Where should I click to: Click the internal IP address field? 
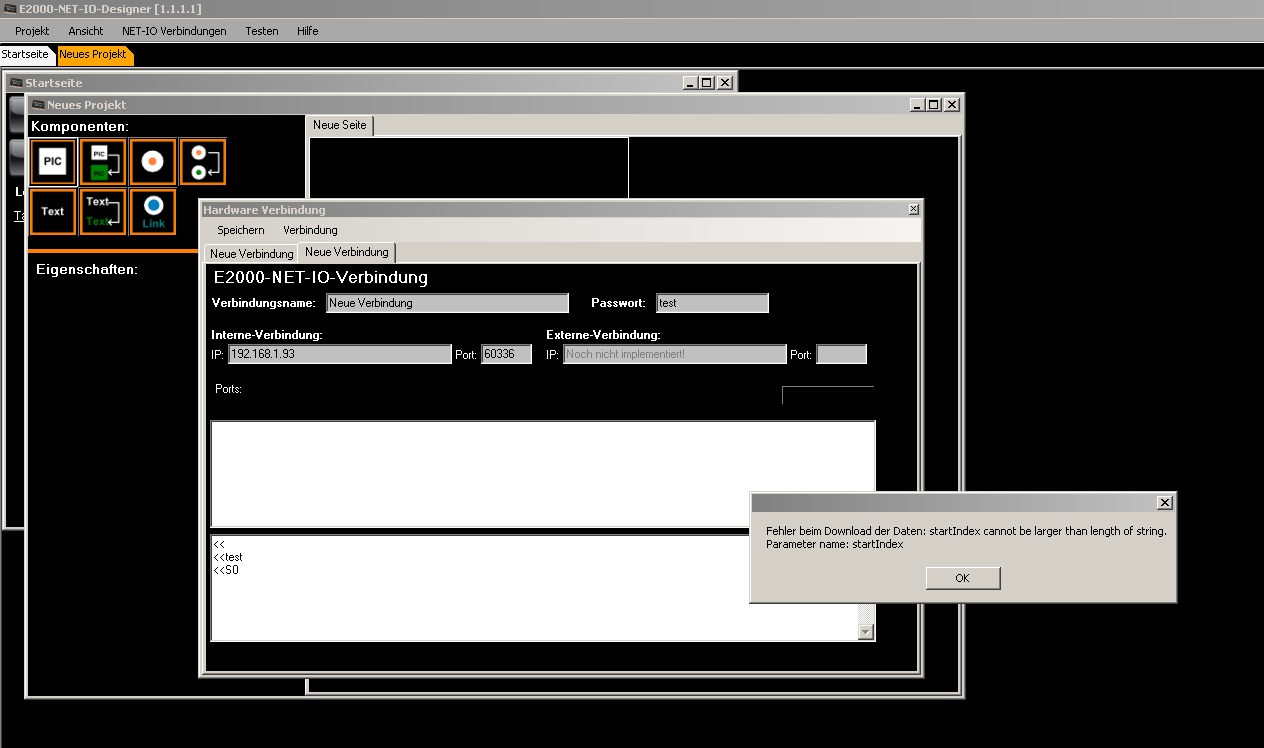point(340,354)
